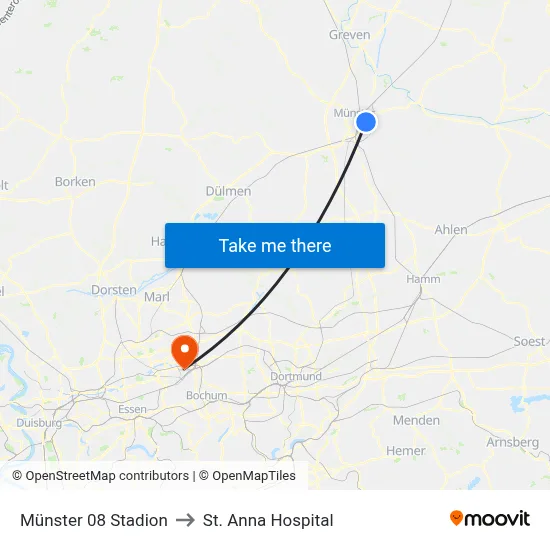Open the OpenStreetMap contributors attribution link
Image resolution: width=550 pixels, height=550 pixels.
(x=101, y=476)
